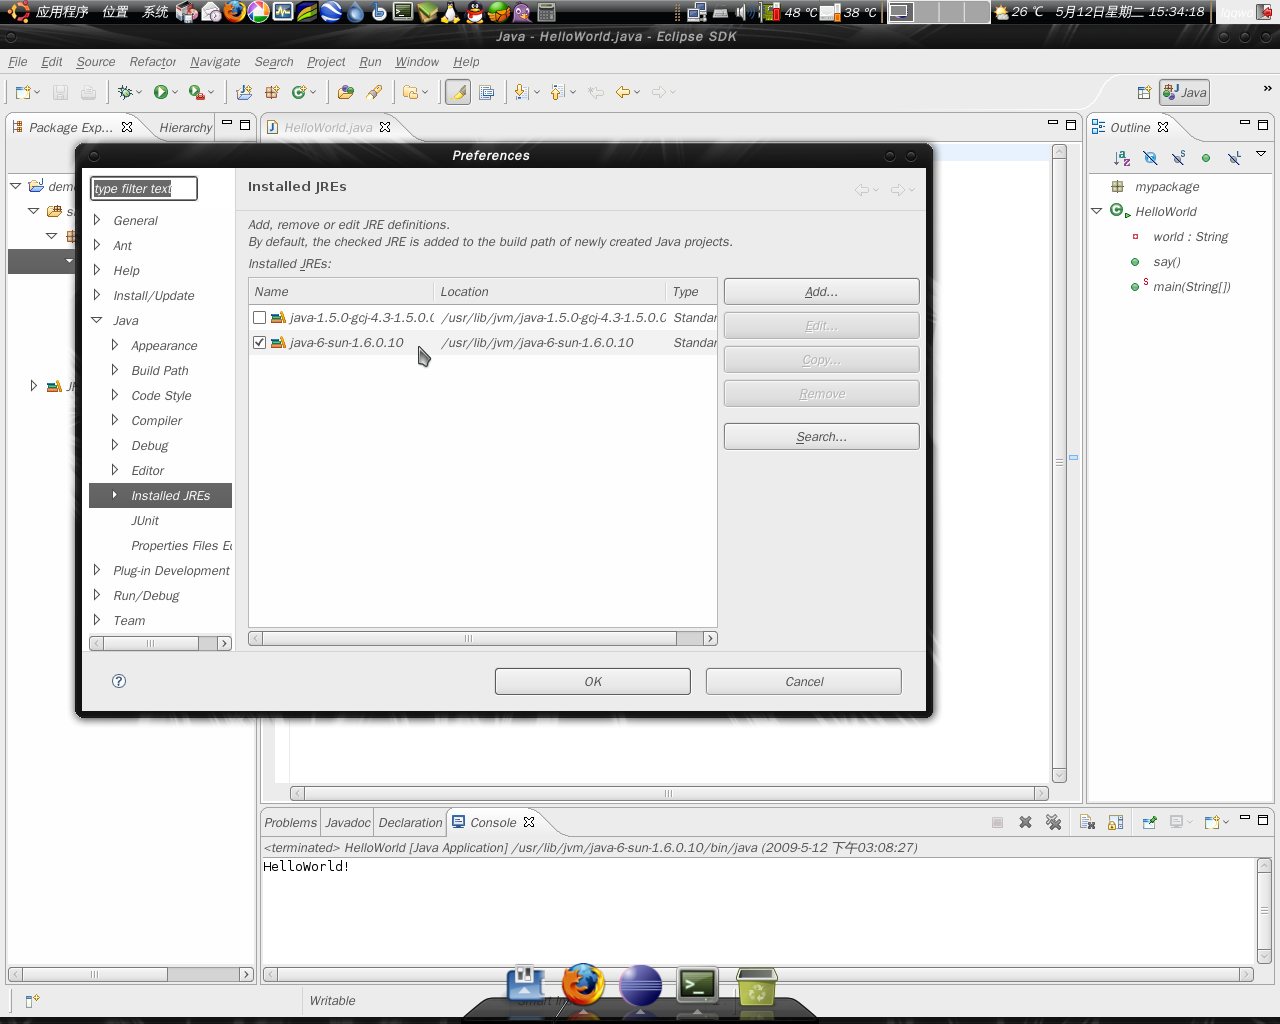Screen dimensions: 1280x1024
Task: Collapse HelloWorld class in the Outline
Action: tap(1096, 211)
